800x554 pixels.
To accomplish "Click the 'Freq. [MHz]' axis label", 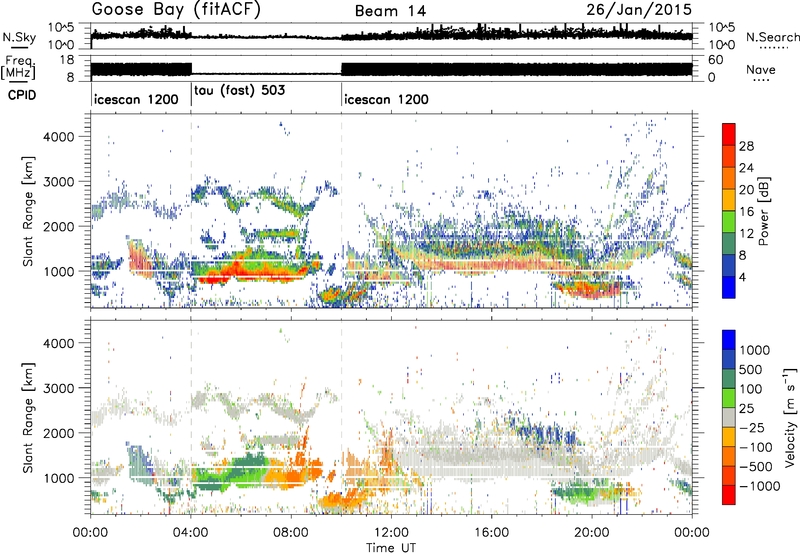I will coord(20,68).
